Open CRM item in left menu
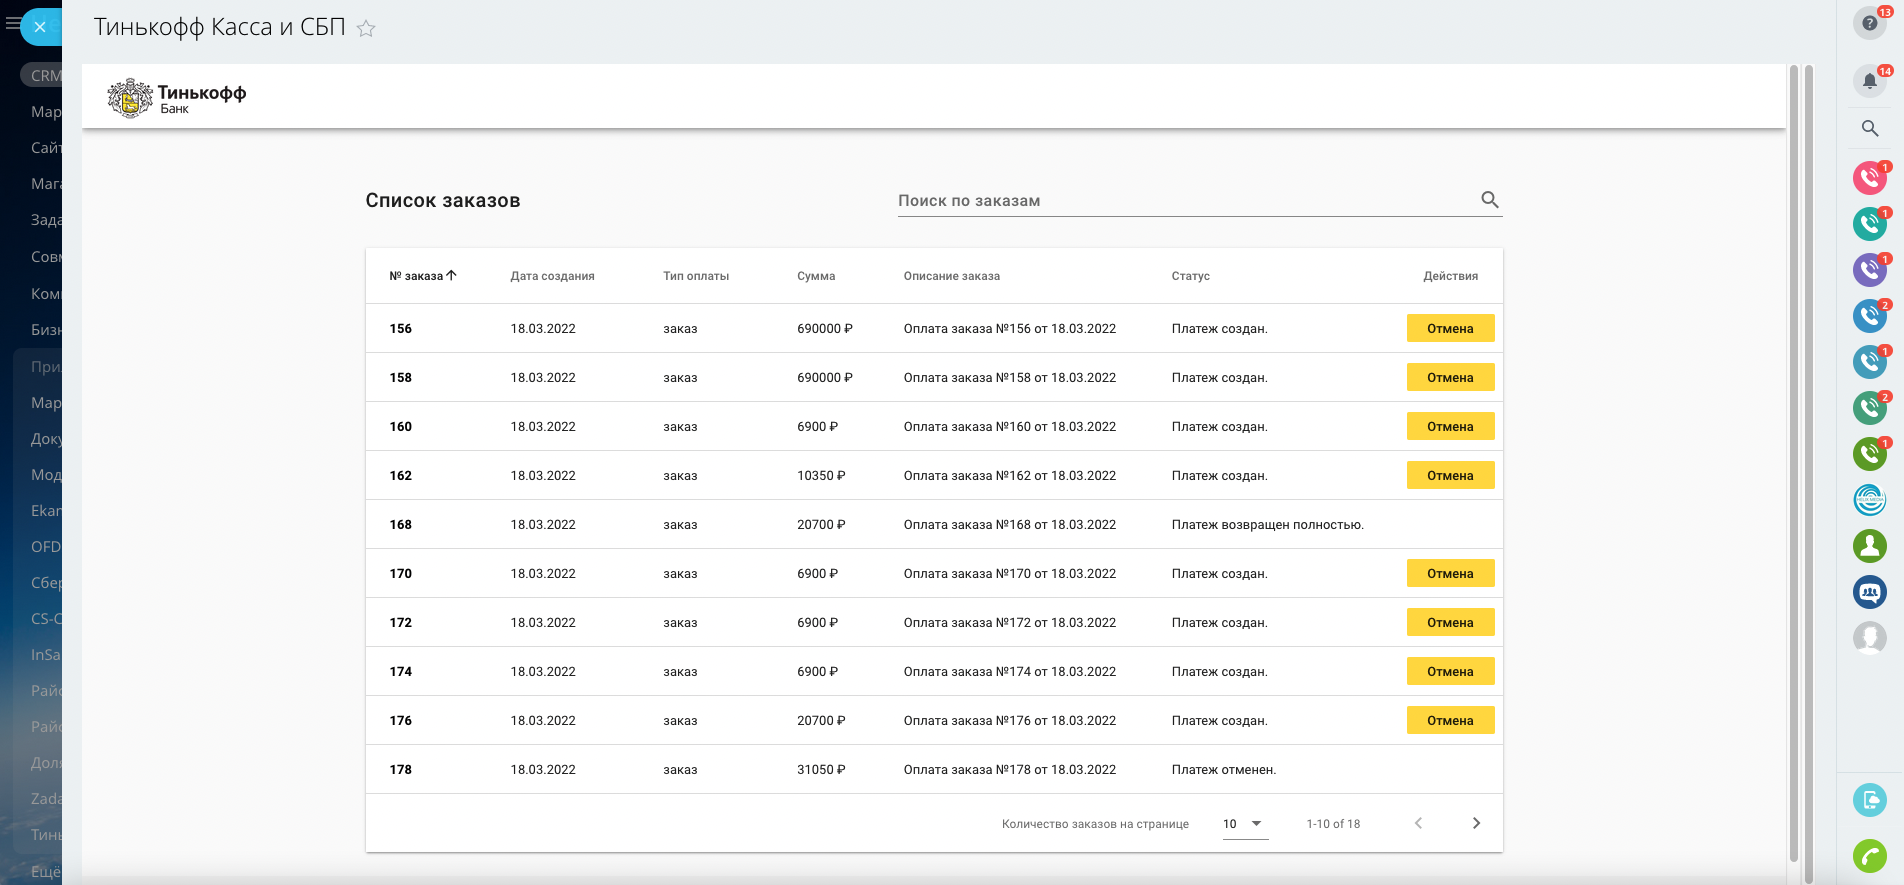Viewport: 1904px width, 885px height. tap(44, 75)
